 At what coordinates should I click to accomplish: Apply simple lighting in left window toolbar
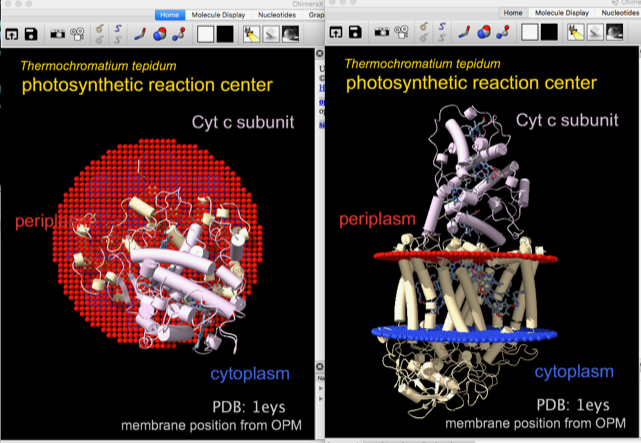[252, 34]
